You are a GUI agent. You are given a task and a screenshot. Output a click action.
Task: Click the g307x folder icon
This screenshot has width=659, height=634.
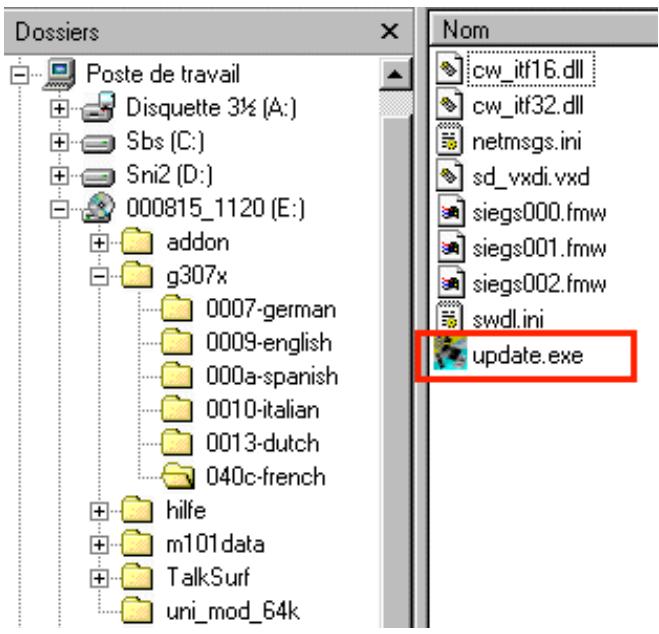137,275
